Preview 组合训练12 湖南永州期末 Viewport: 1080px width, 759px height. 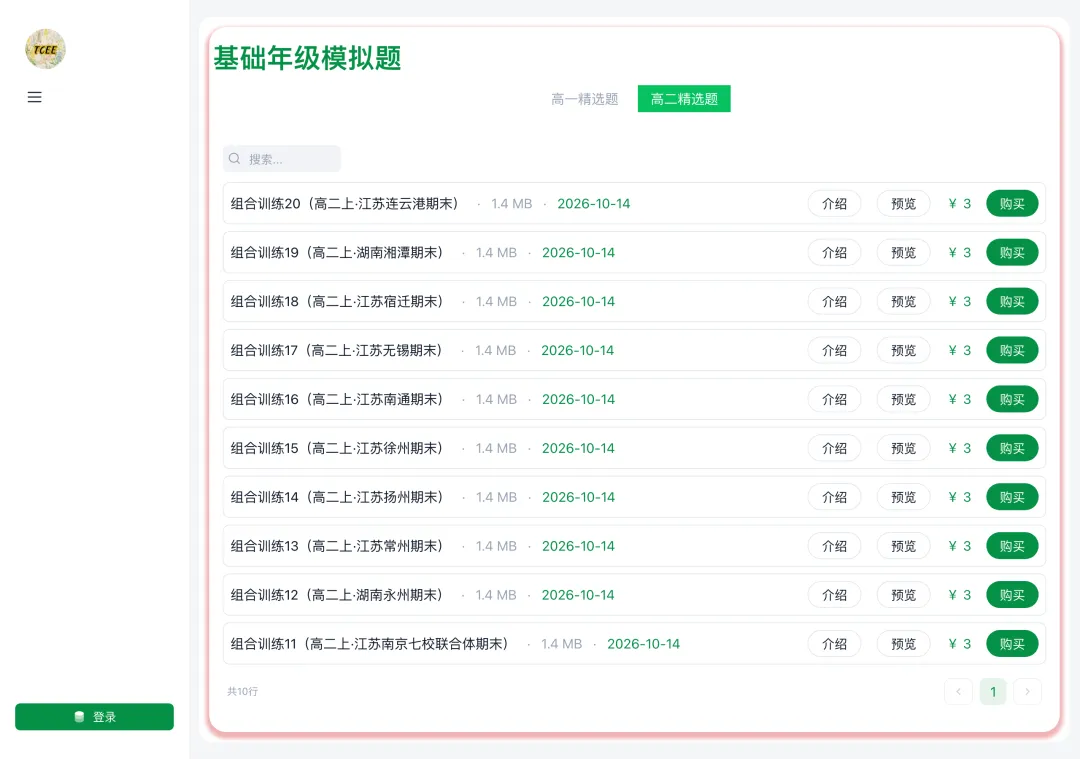(903, 594)
